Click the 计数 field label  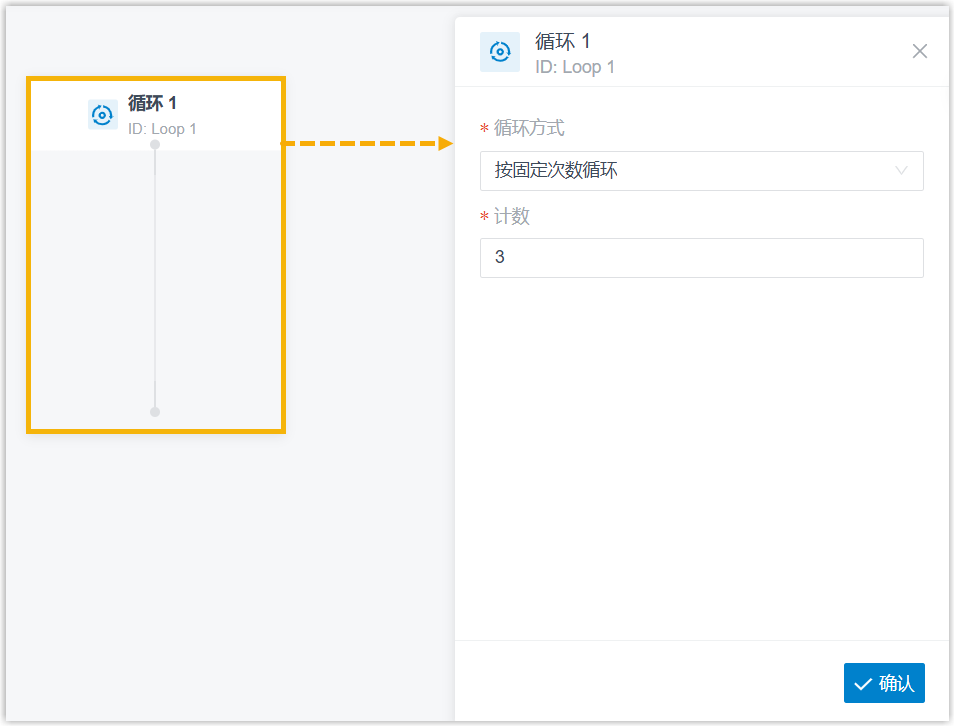(x=512, y=216)
